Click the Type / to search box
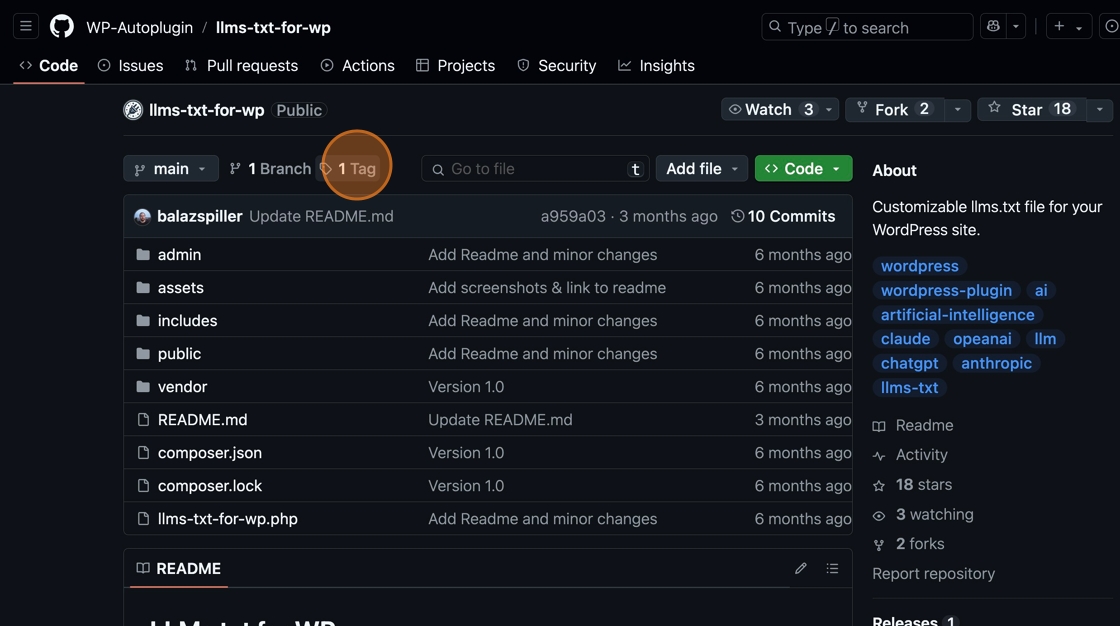Viewport: 1120px width, 626px height. pos(867,27)
